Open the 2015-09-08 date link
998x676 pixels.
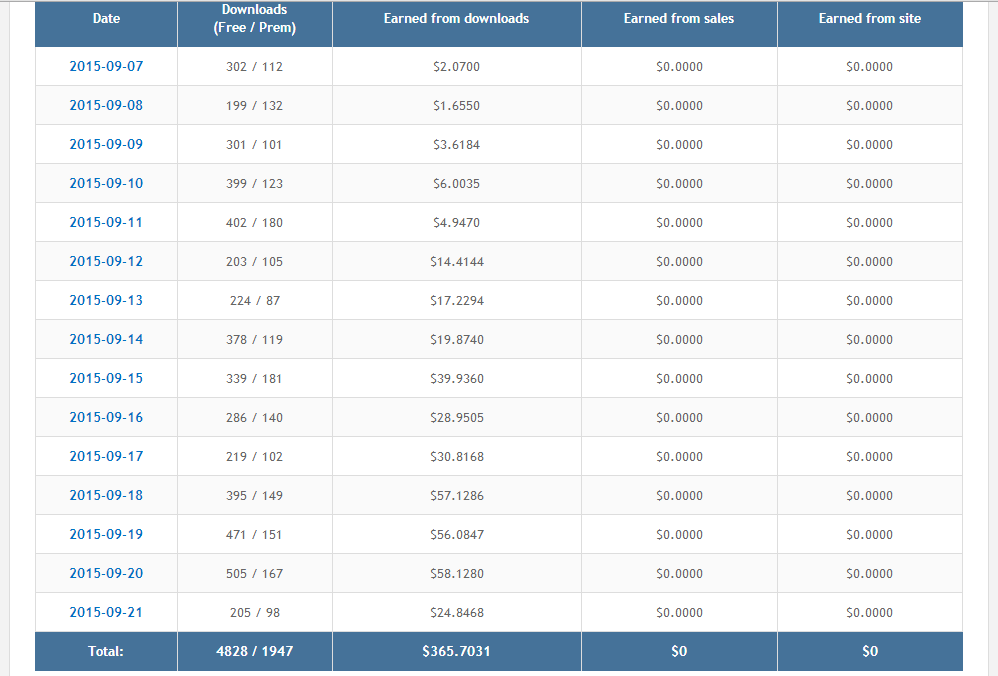106,105
